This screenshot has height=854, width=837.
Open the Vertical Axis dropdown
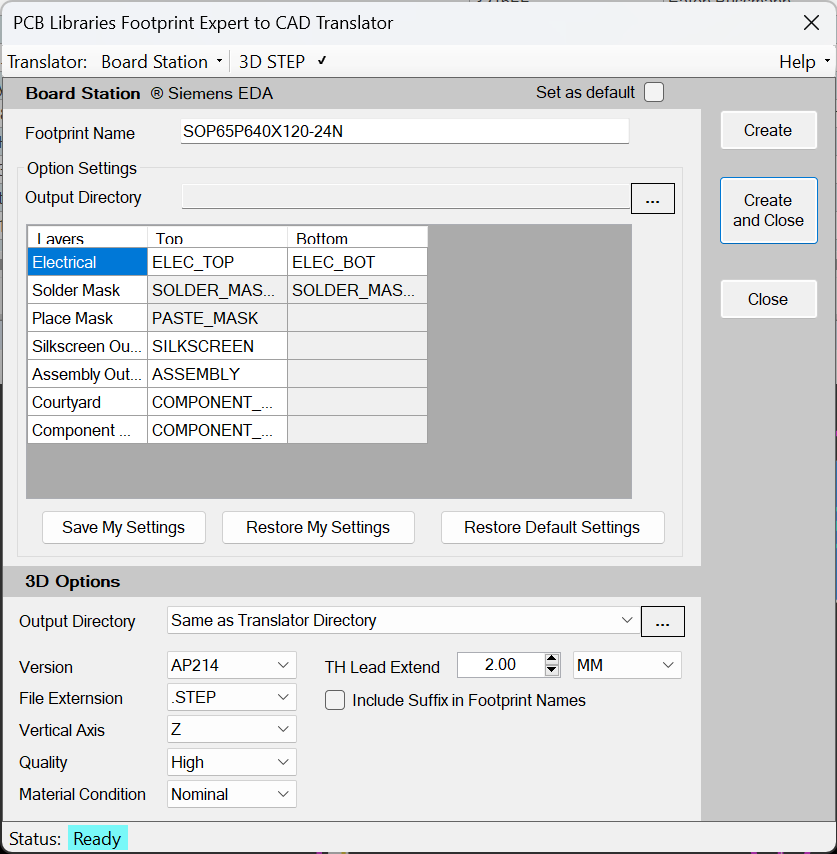[231, 729]
